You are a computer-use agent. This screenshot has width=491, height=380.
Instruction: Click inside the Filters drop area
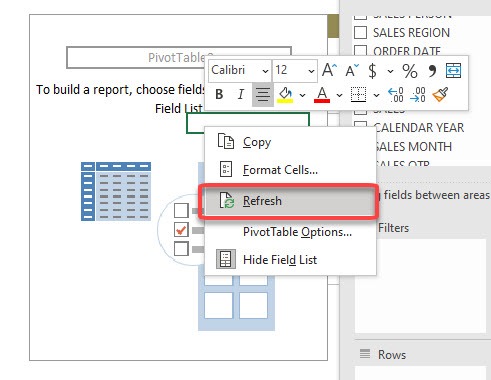click(420, 285)
